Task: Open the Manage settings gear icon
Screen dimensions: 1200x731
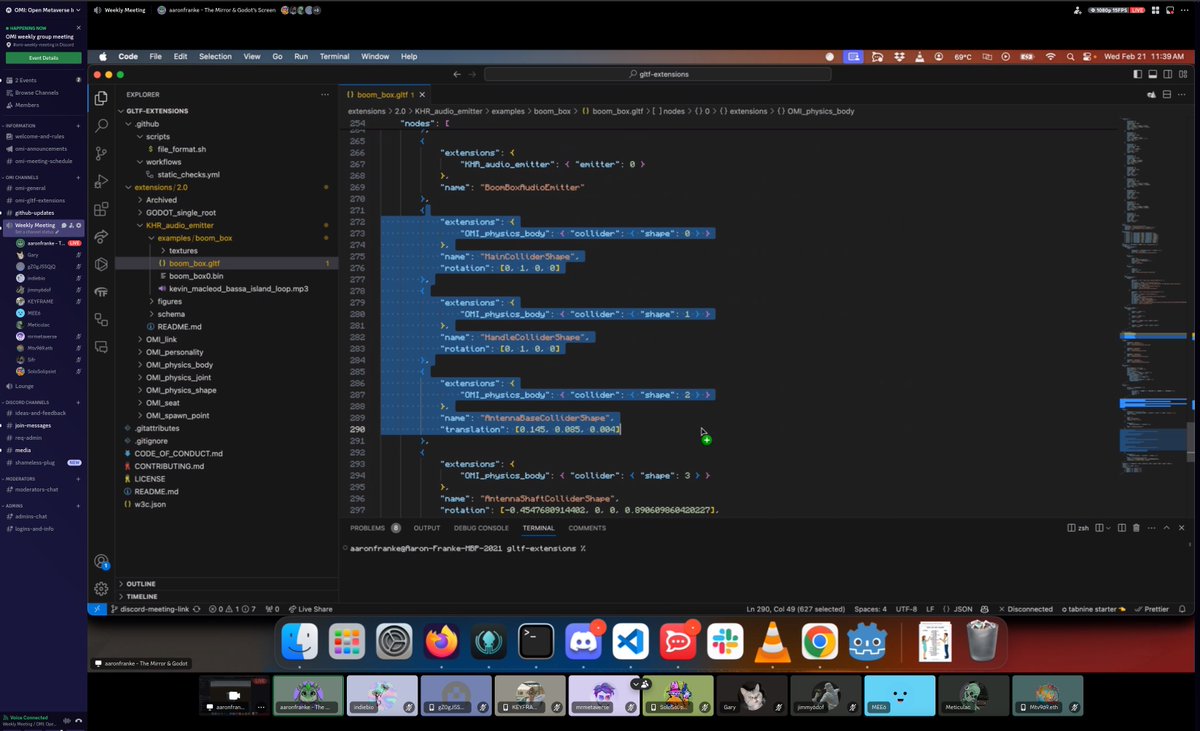Action: pyautogui.click(x=101, y=588)
